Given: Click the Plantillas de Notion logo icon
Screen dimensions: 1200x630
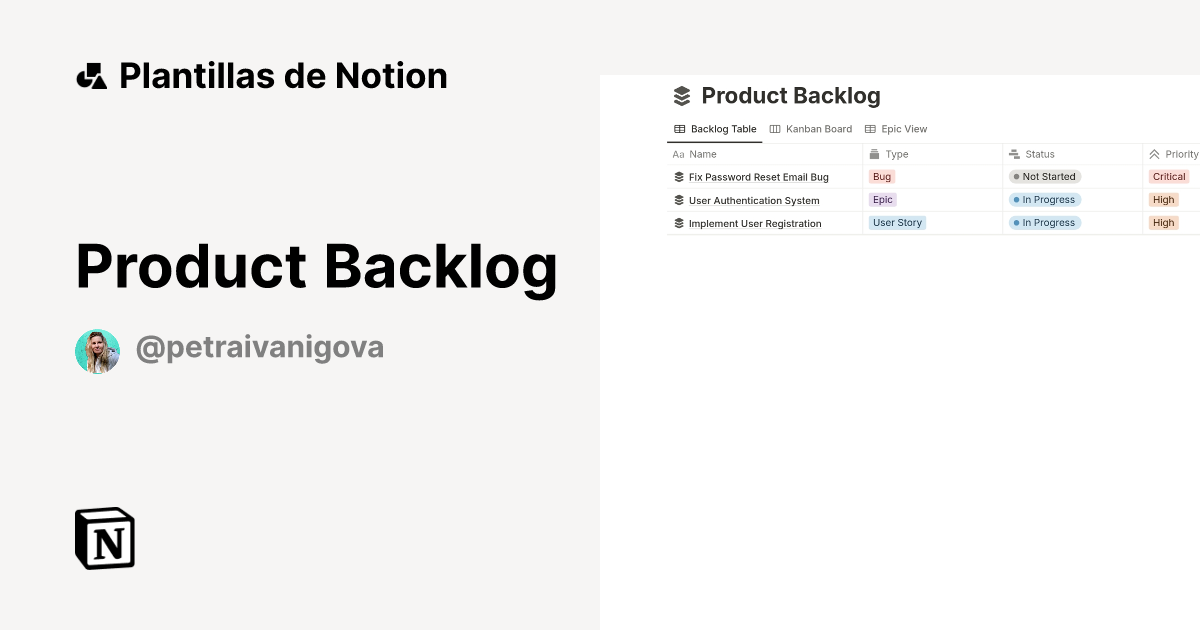Looking at the screenshot, I should [x=91, y=74].
